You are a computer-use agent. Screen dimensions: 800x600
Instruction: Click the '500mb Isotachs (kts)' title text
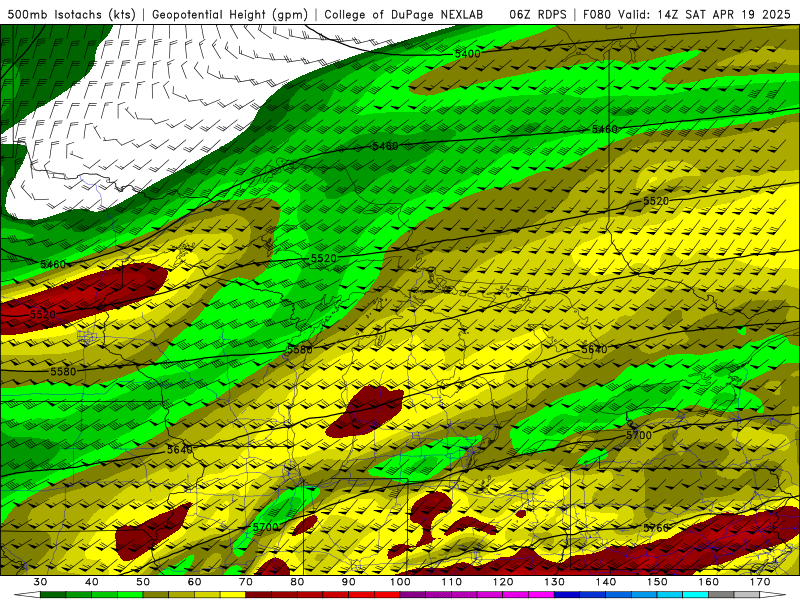point(71,15)
